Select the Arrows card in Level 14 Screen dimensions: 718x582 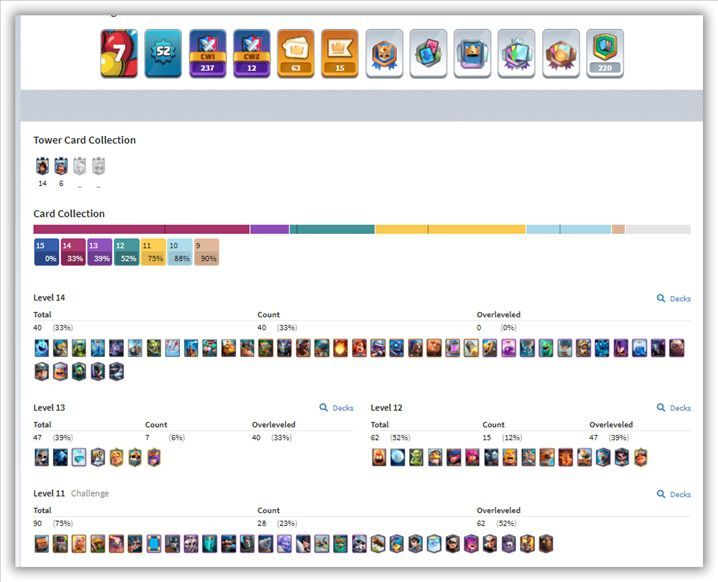[x=173, y=348]
